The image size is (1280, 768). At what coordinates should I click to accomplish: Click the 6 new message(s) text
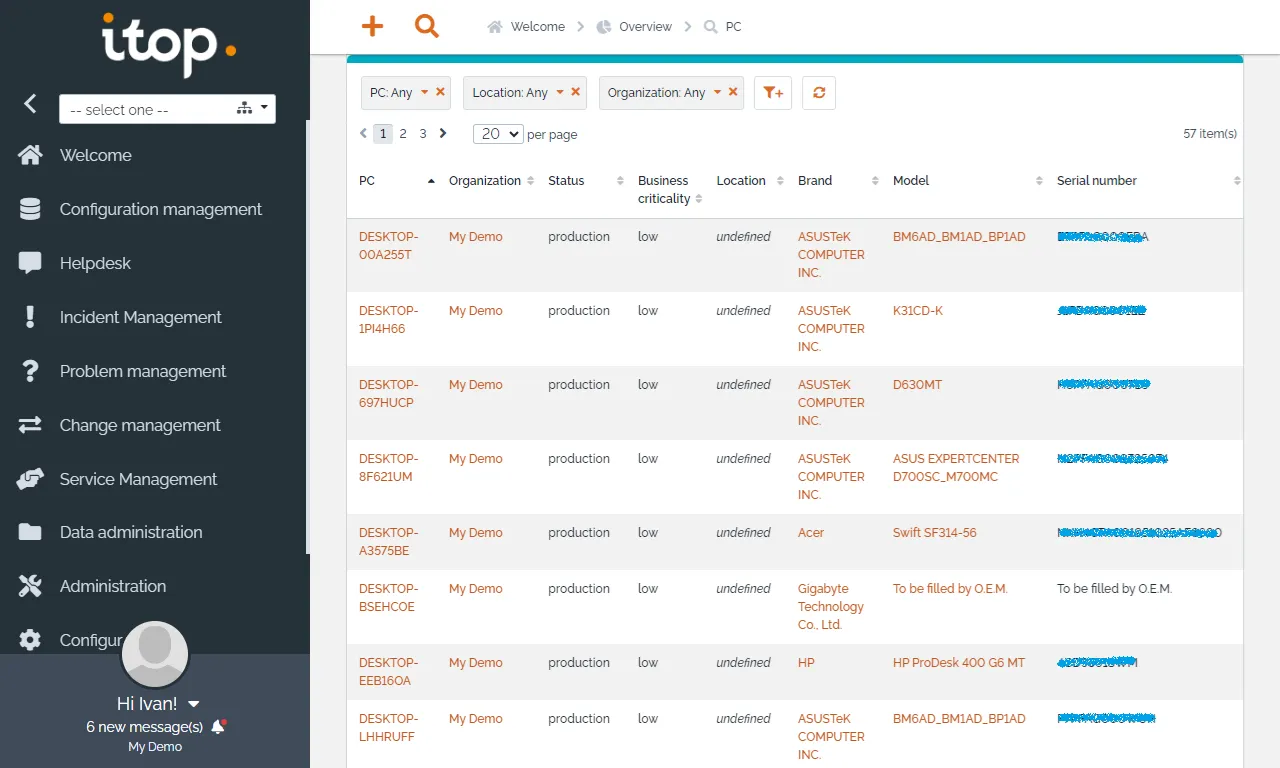coord(145,727)
